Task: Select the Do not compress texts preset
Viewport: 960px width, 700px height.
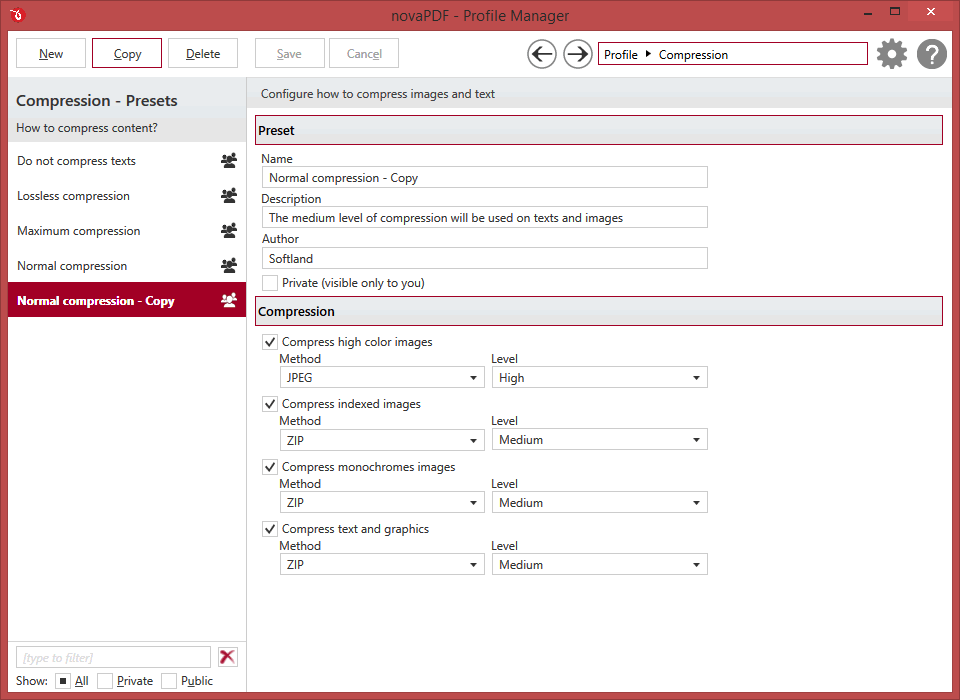Action: point(127,160)
